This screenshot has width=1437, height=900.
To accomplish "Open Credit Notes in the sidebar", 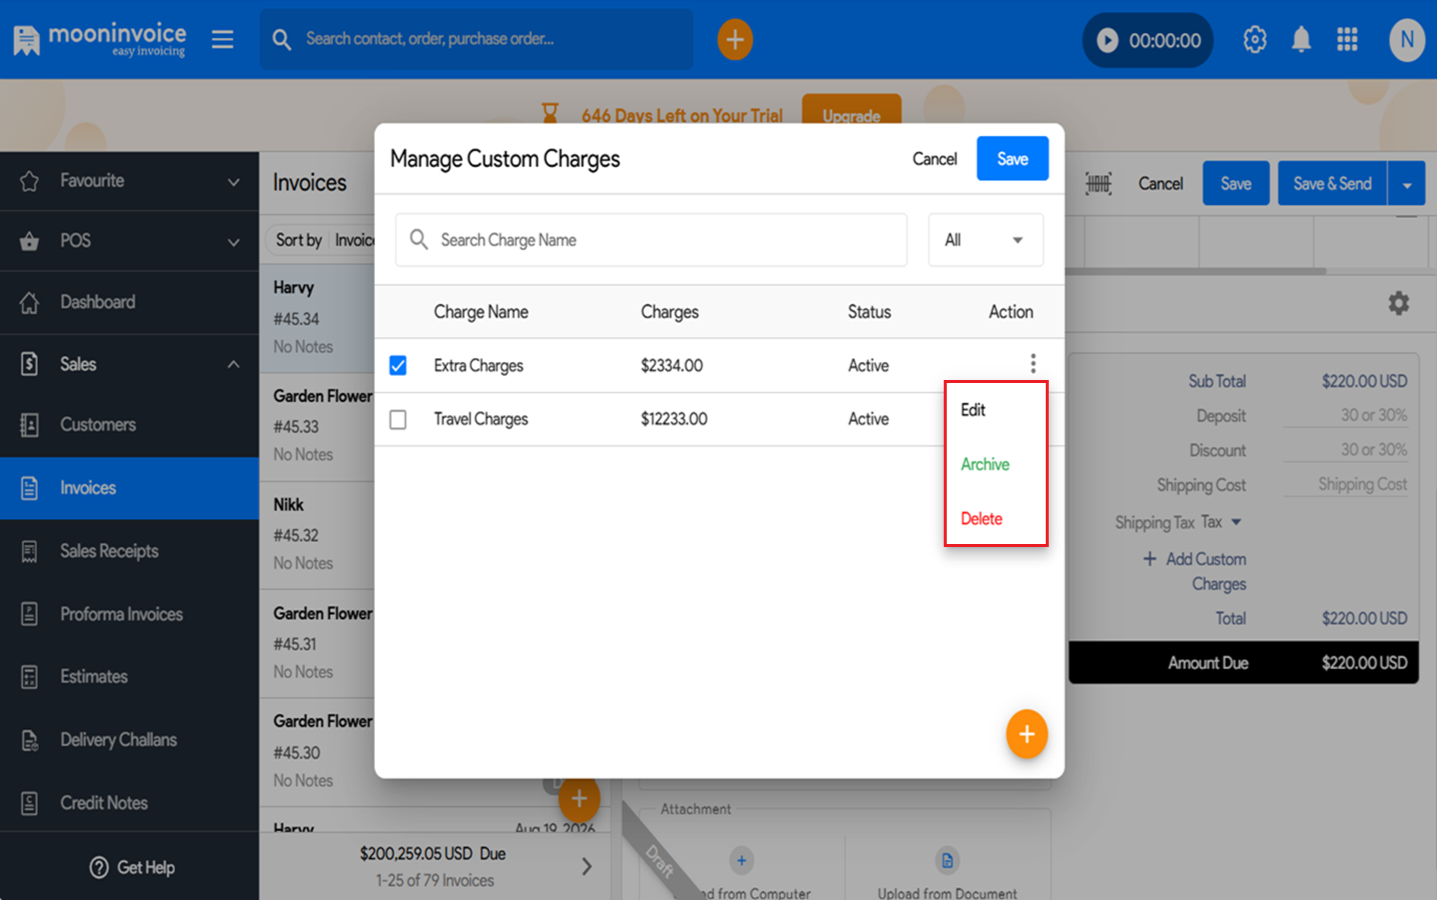I will 129,803.
